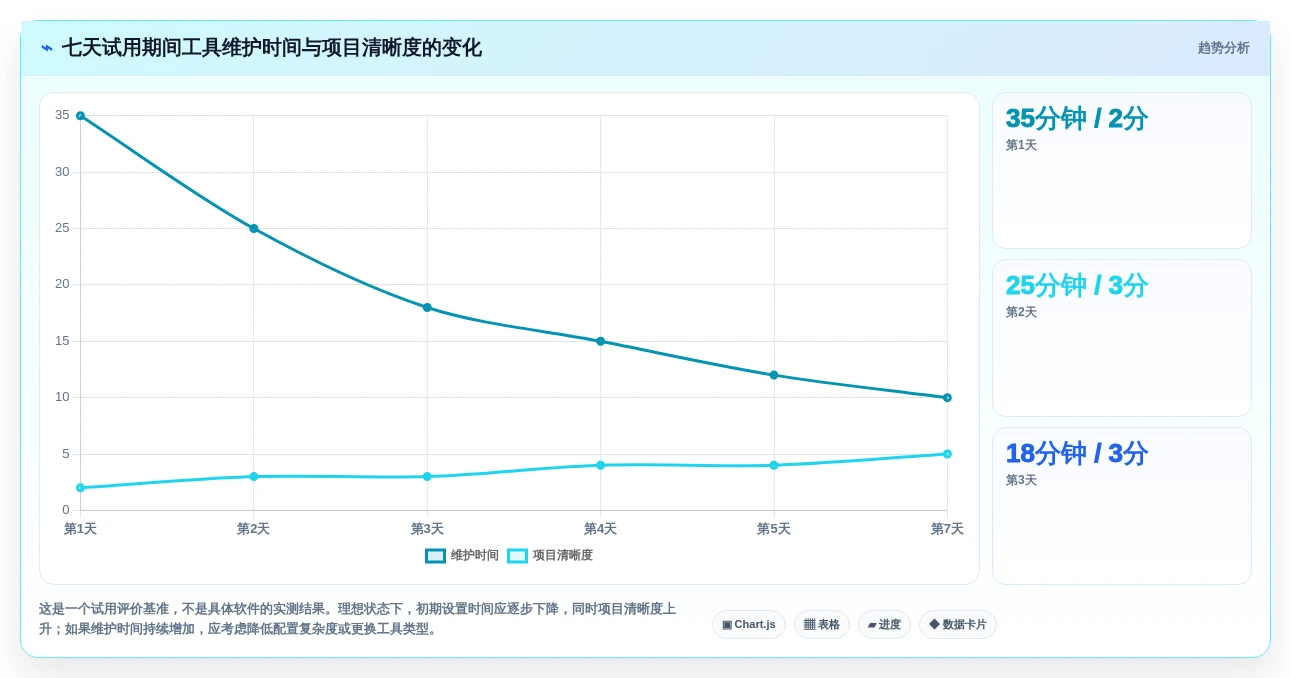Click the 20 y-axis tick label
This screenshot has width=1291, height=678.
(x=62, y=284)
